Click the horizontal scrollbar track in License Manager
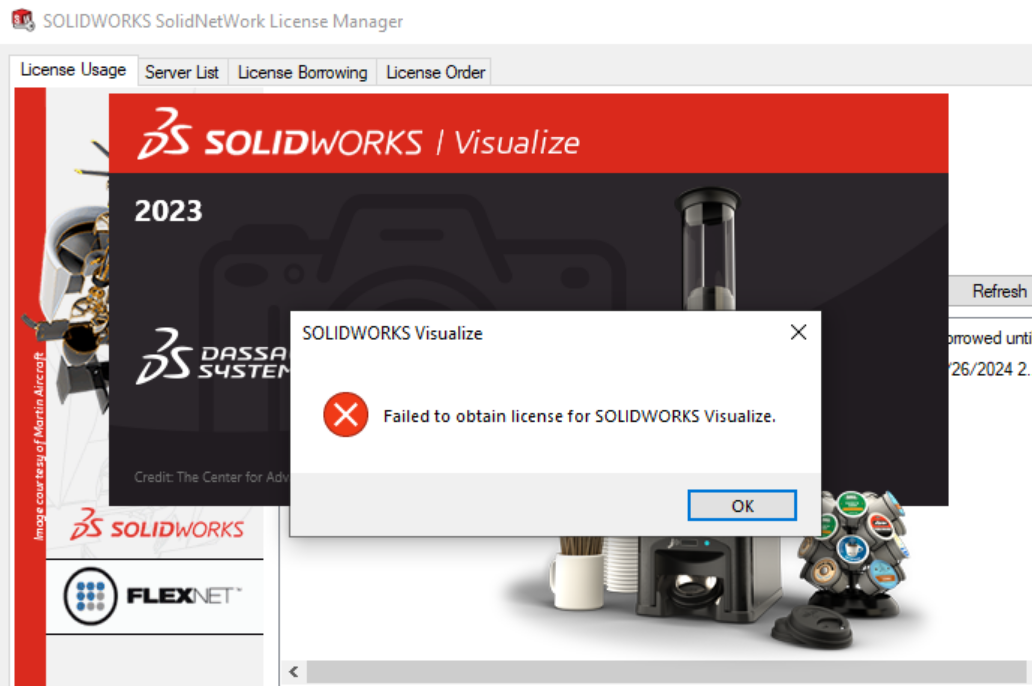 666,672
